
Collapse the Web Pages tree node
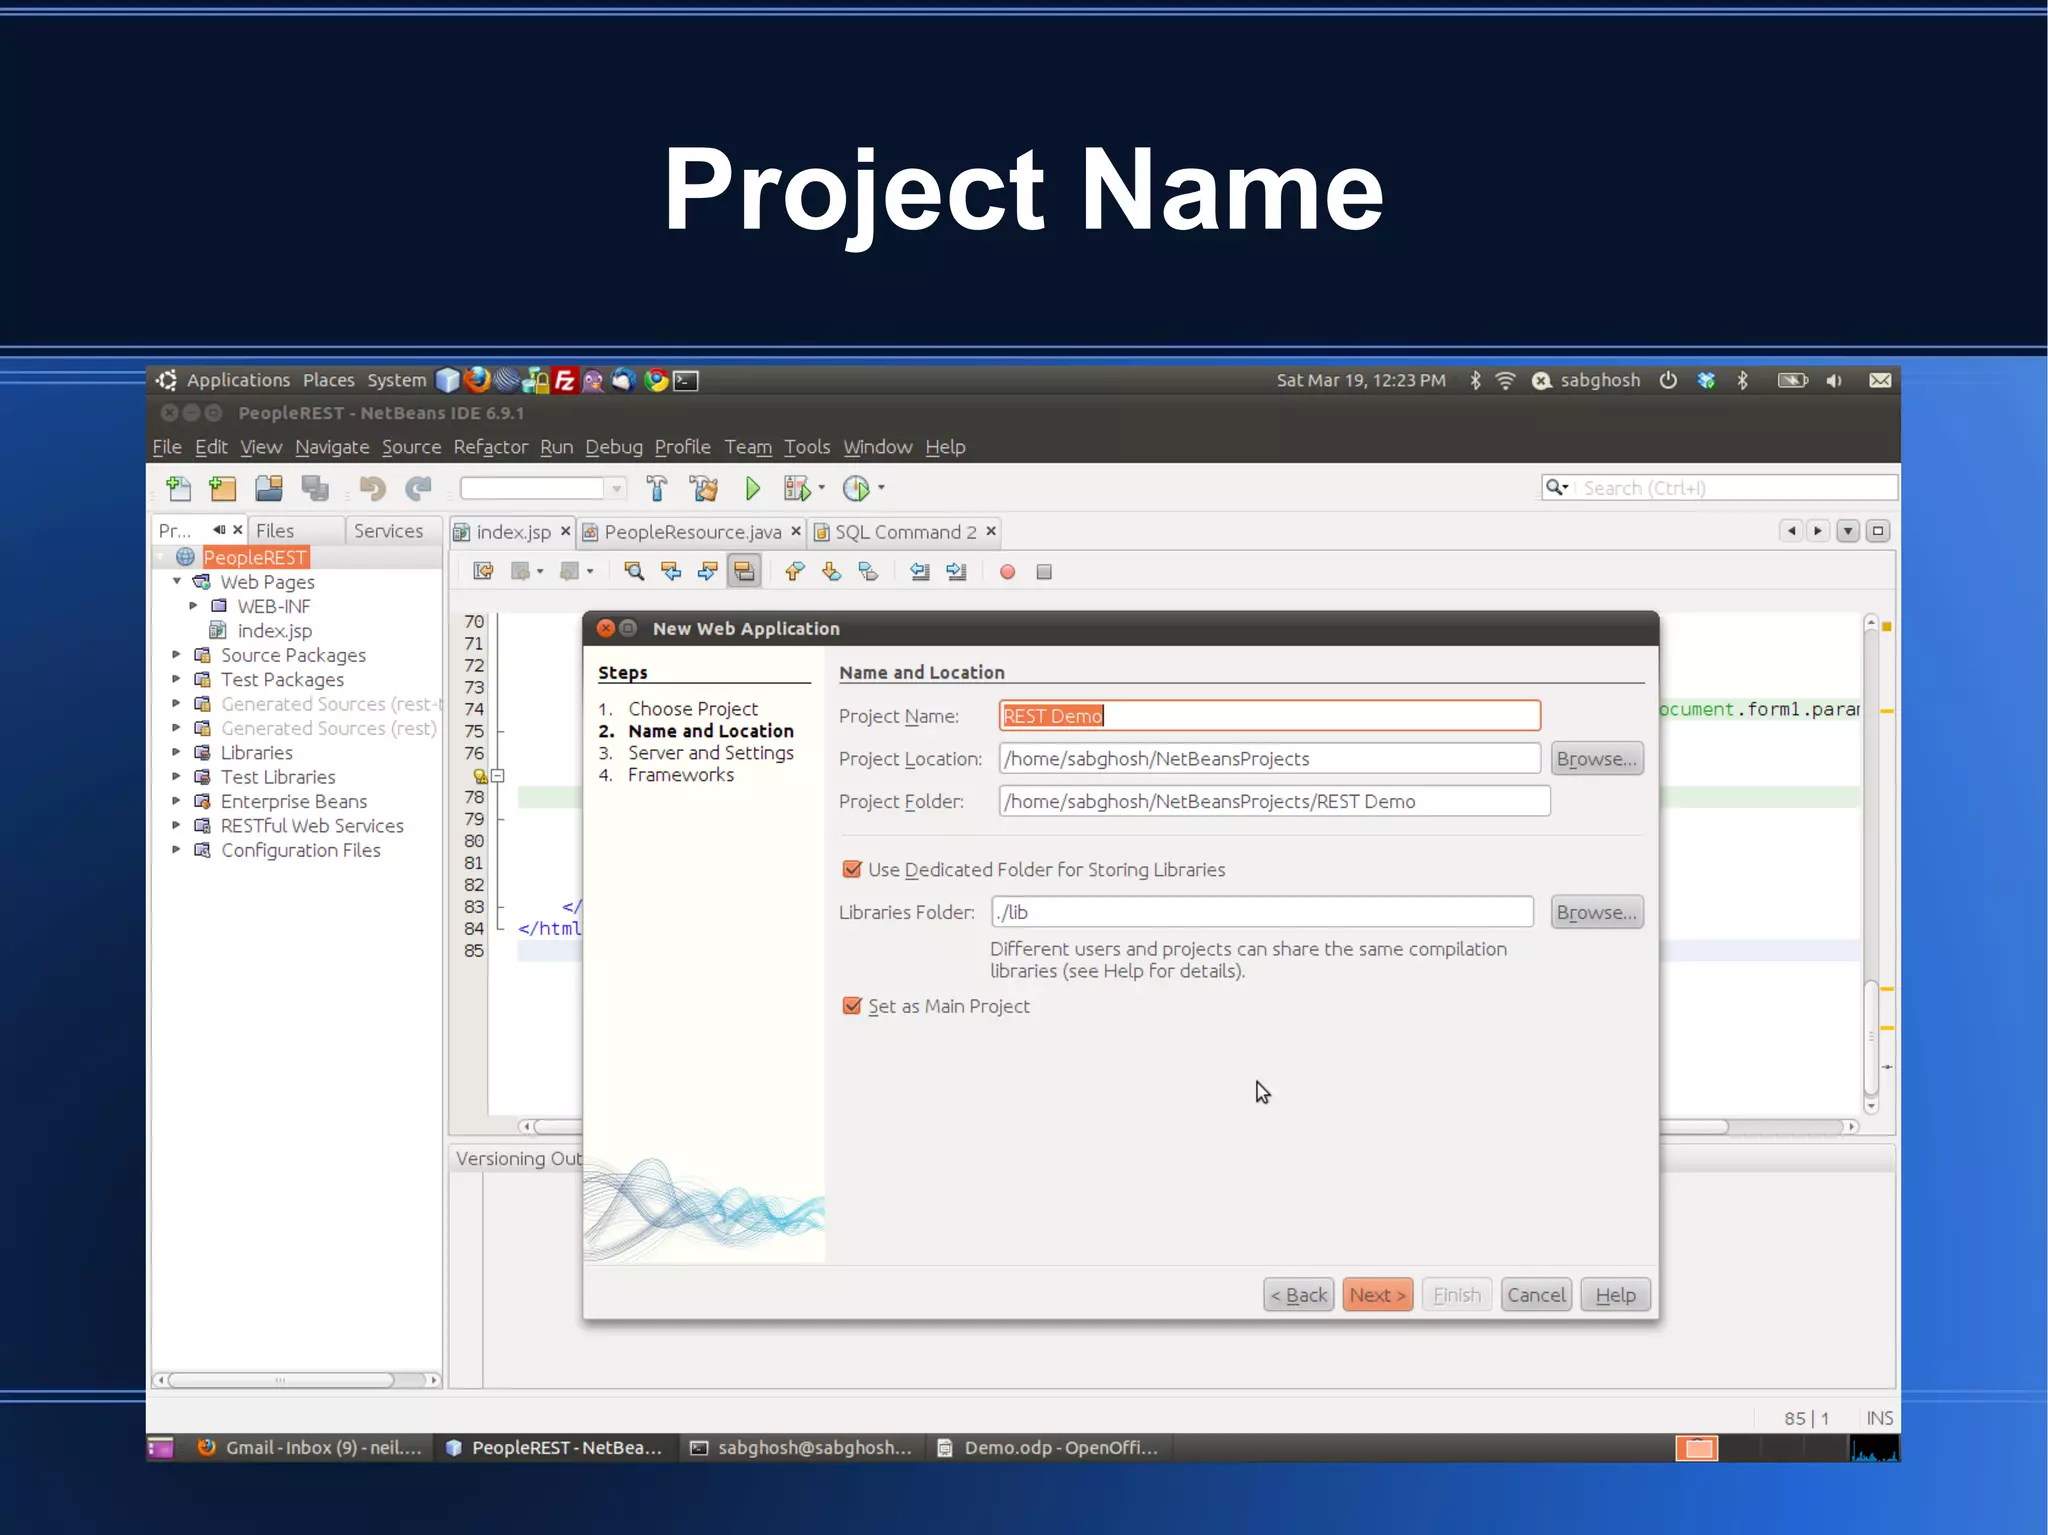[177, 581]
